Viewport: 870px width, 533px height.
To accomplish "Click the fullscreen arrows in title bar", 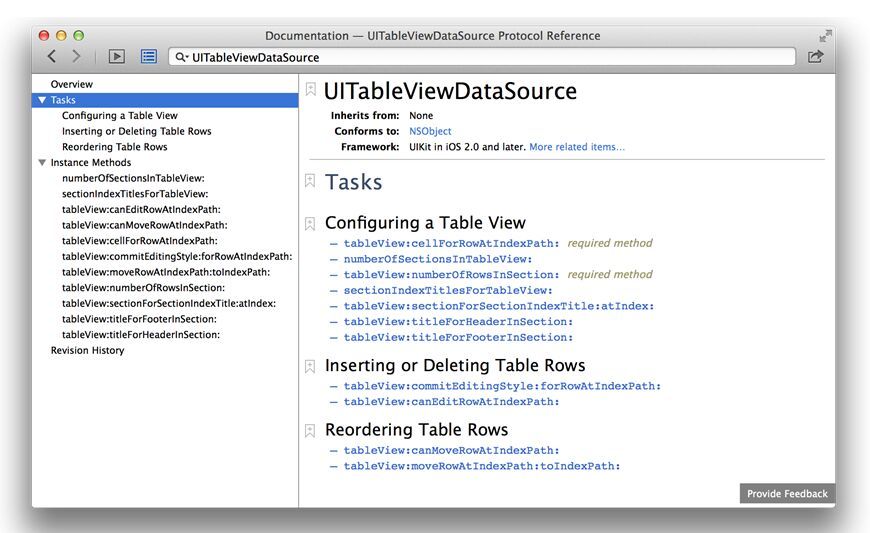I will tap(825, 36).
